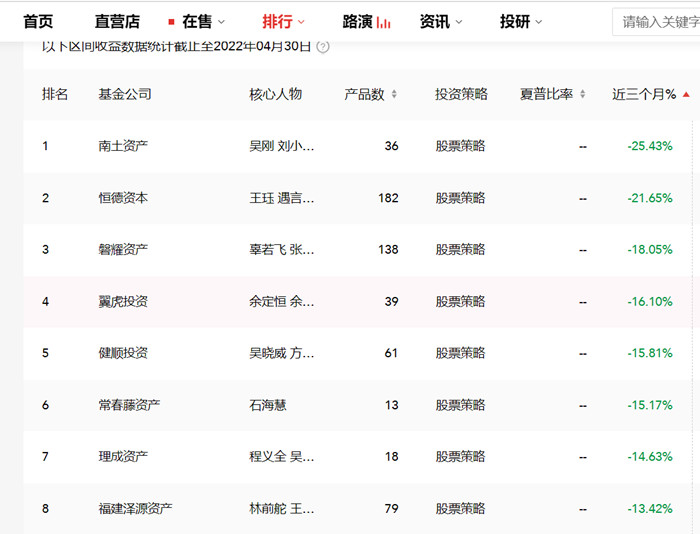Sort by 夏普比率 using its sort arrows
Image resolution: width=700 pixels, height=534 pixels.
pyautogui.click(x=583, y=94)
